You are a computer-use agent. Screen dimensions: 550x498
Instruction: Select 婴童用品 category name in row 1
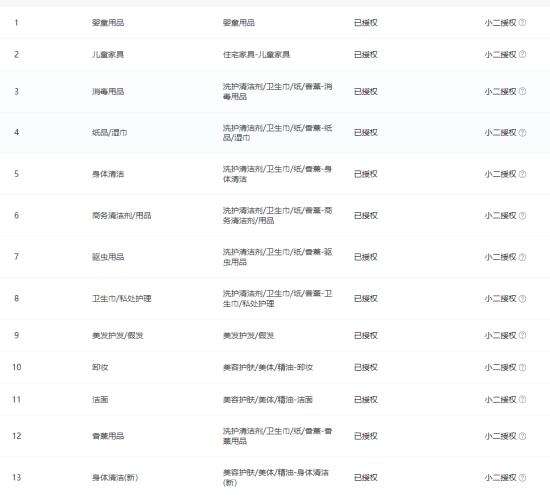(108, 23)
